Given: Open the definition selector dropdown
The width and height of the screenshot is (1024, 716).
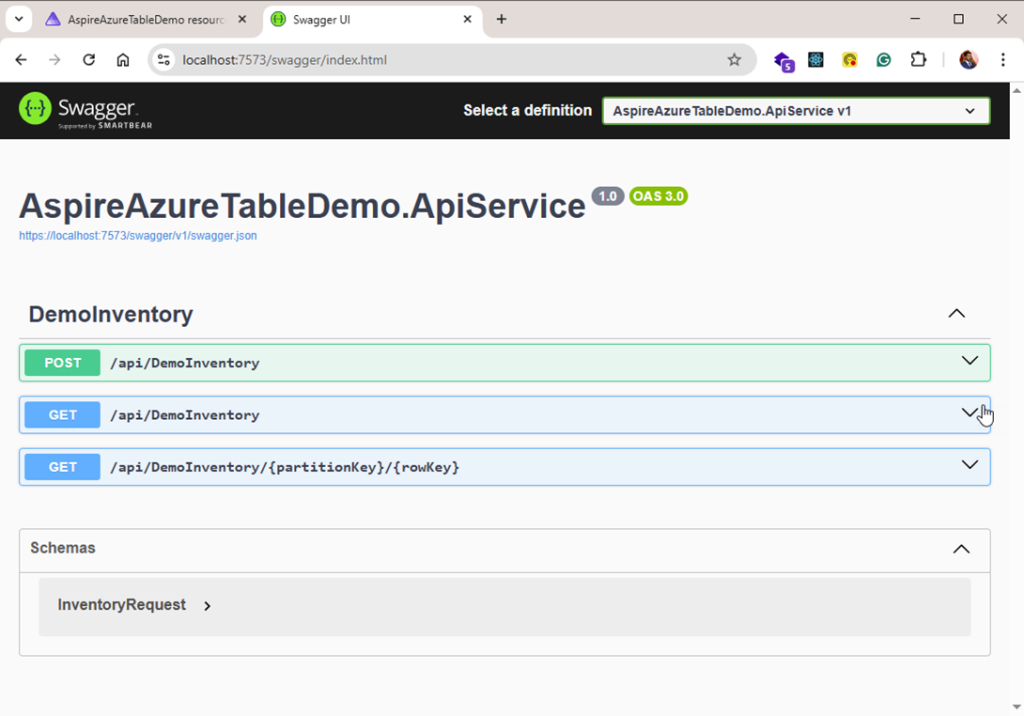Looking at the screenshot, I should [795, 110].
